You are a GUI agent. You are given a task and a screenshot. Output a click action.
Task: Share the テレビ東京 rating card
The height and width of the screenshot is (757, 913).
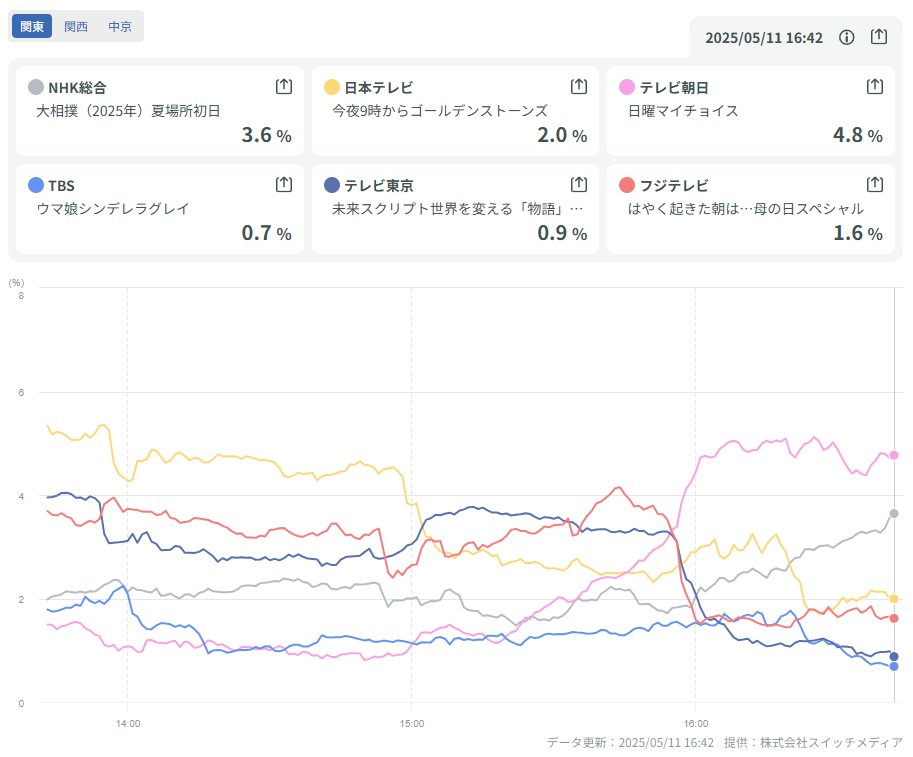579,184
